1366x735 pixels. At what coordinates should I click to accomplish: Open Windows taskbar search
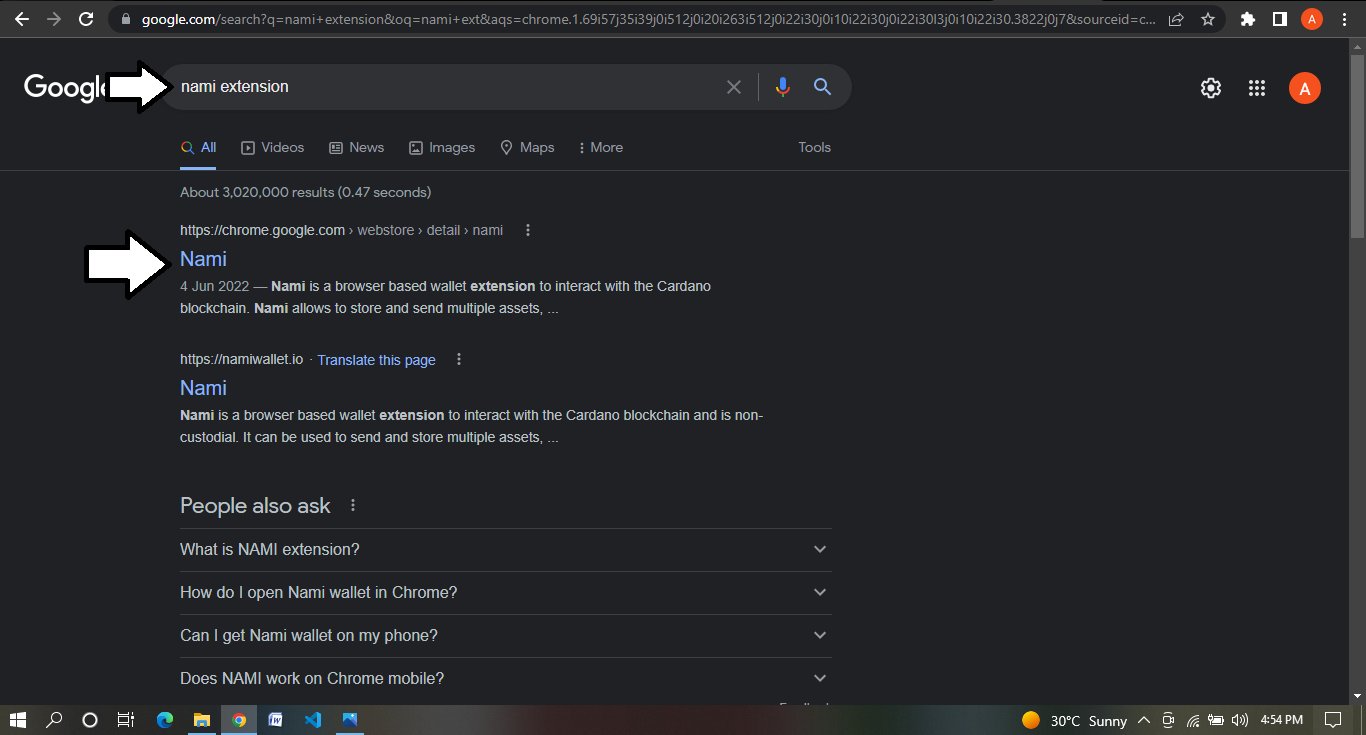point(54,719)
